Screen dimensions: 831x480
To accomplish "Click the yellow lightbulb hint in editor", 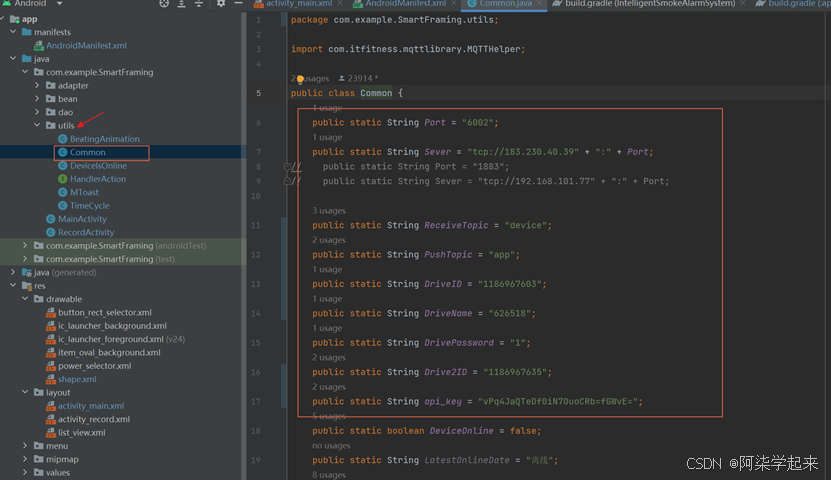I will (298, 78).
